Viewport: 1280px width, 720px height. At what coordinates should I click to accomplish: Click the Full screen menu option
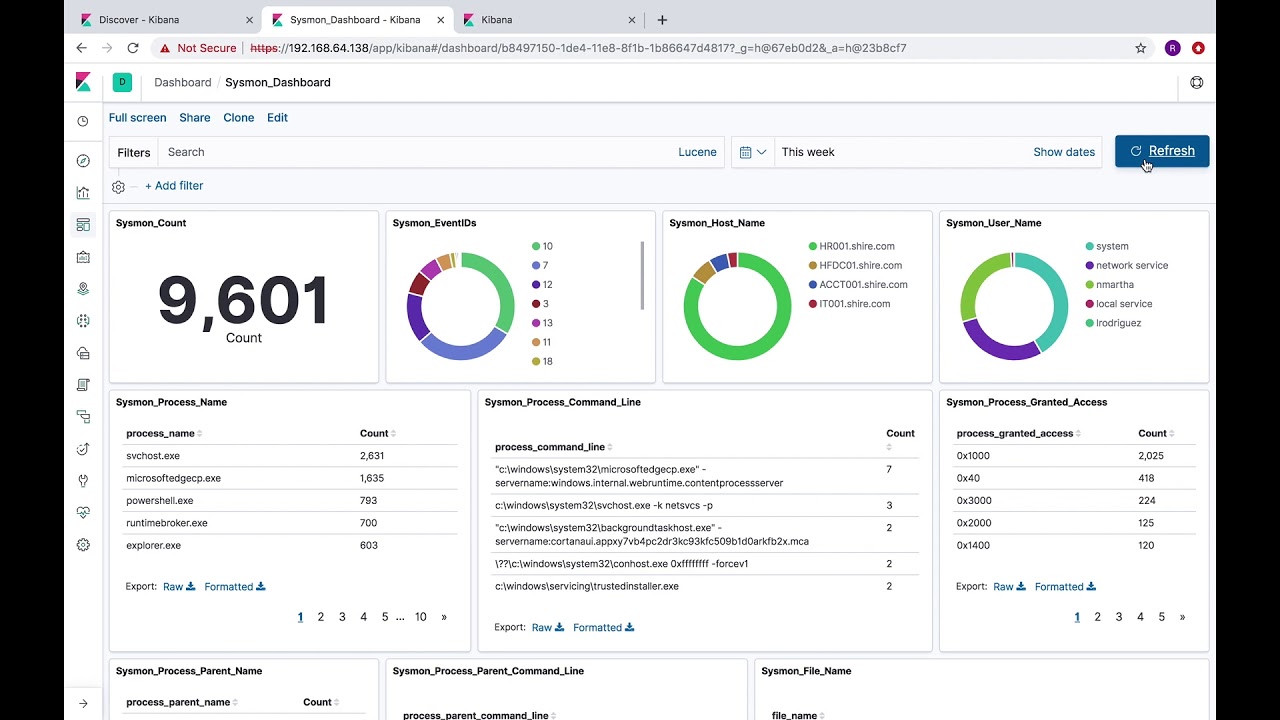pos(137,118)
